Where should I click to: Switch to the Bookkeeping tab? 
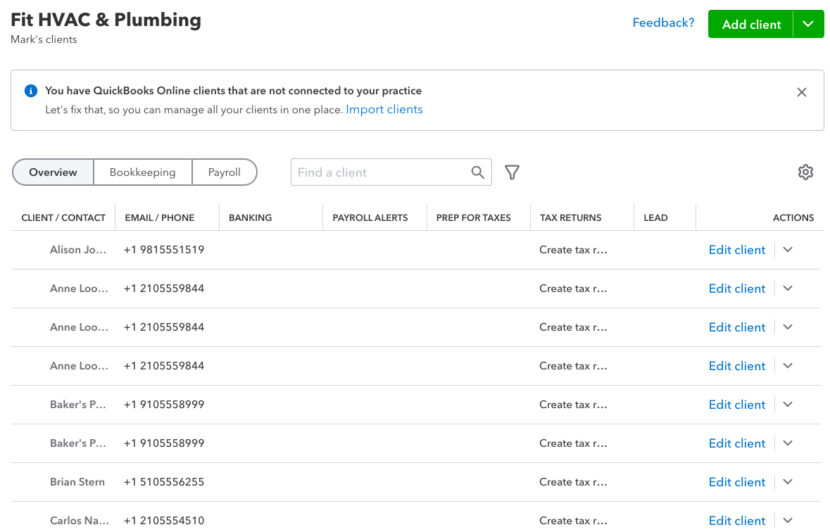point(142,172)
